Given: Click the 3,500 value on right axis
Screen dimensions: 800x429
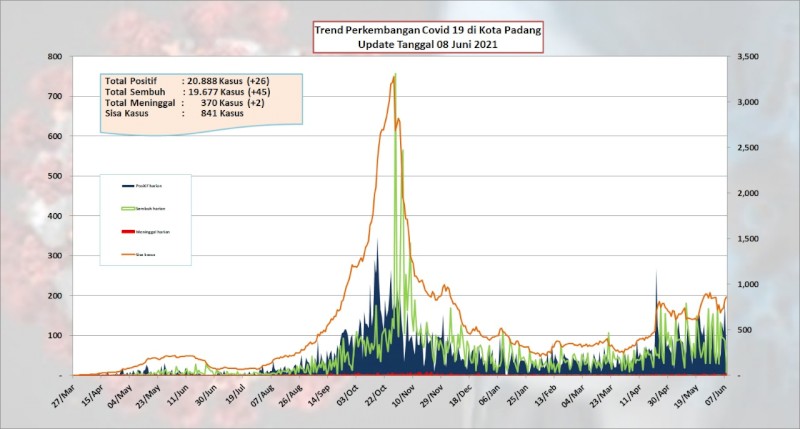Looking at the screenshot, I should click(x=748, y=57).
